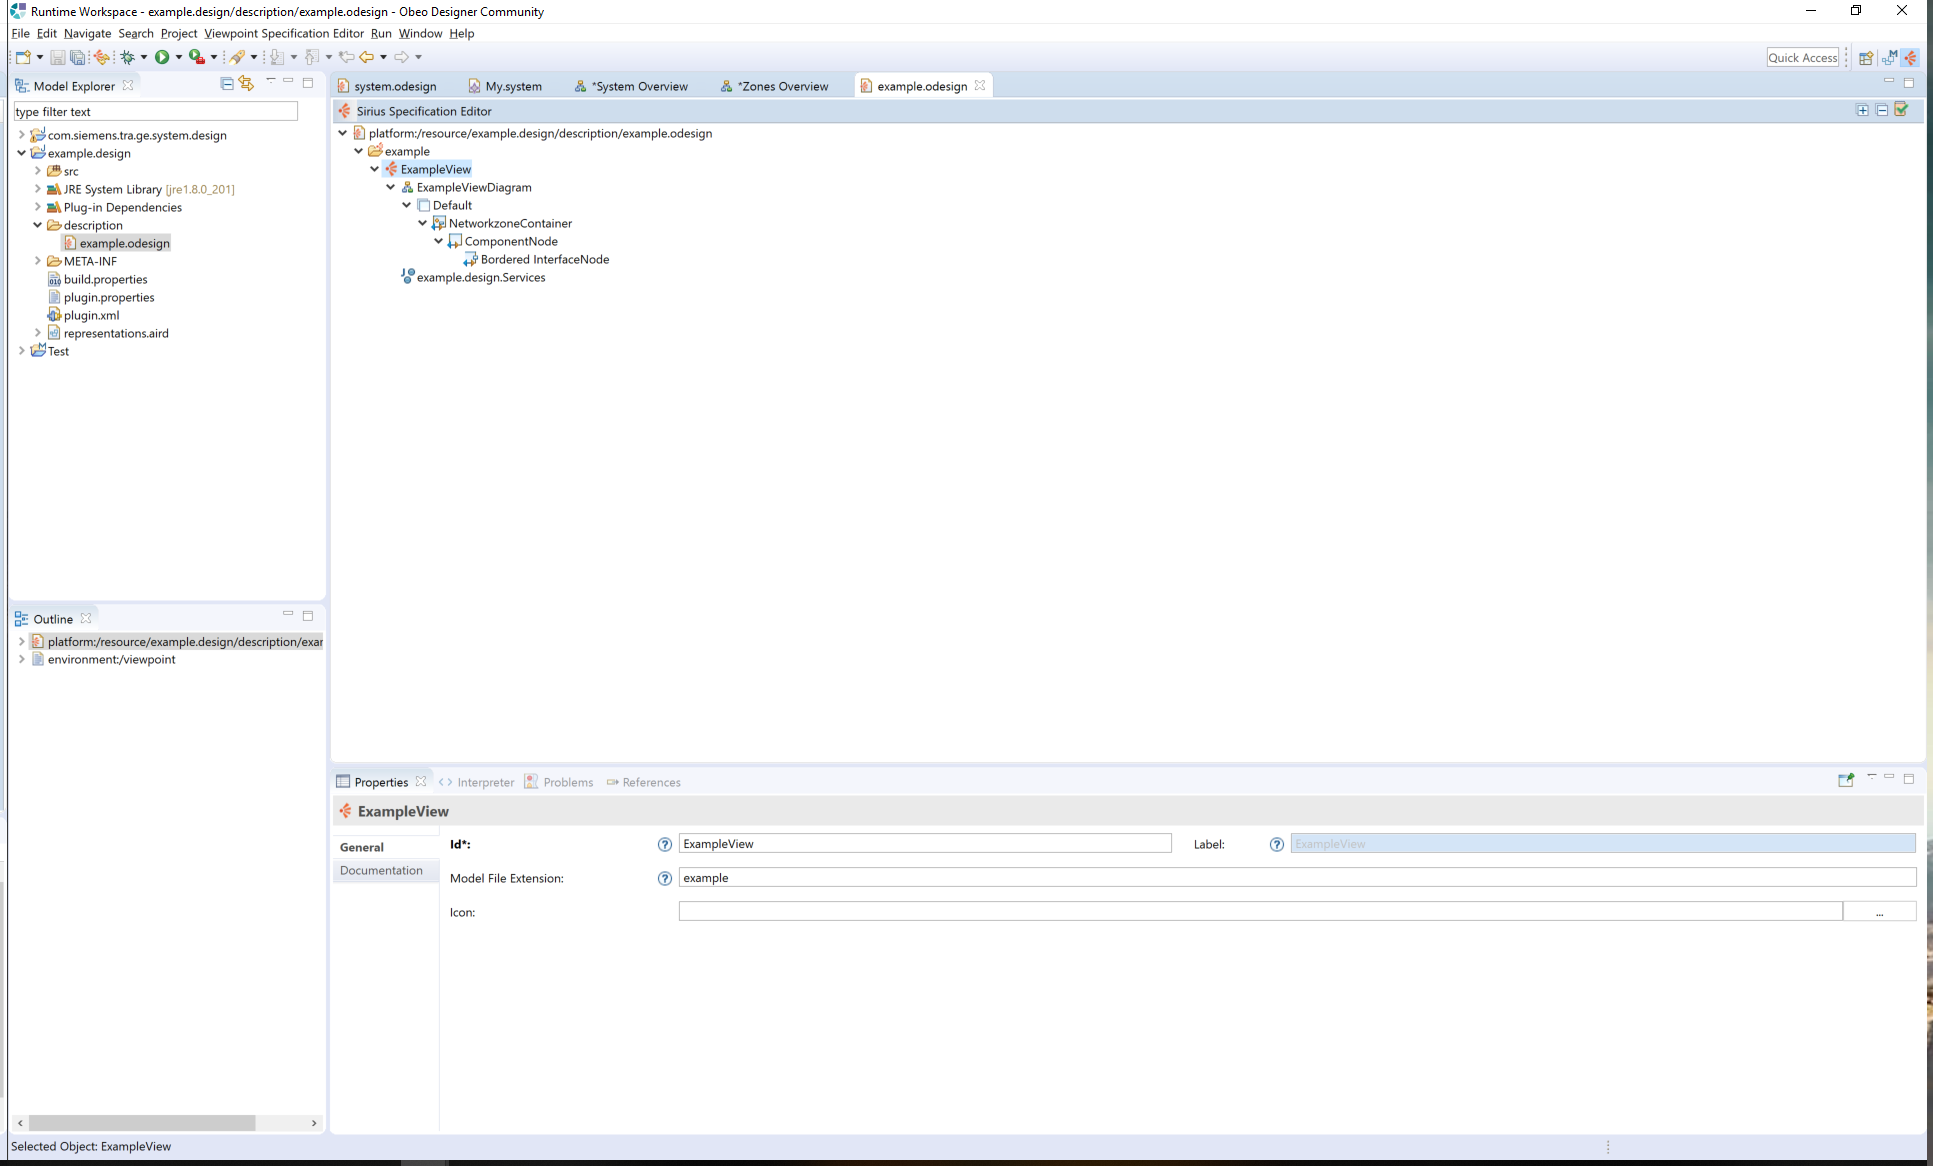
Task: Toggle Link with Editor in Model Explorer
Action: 246,84
